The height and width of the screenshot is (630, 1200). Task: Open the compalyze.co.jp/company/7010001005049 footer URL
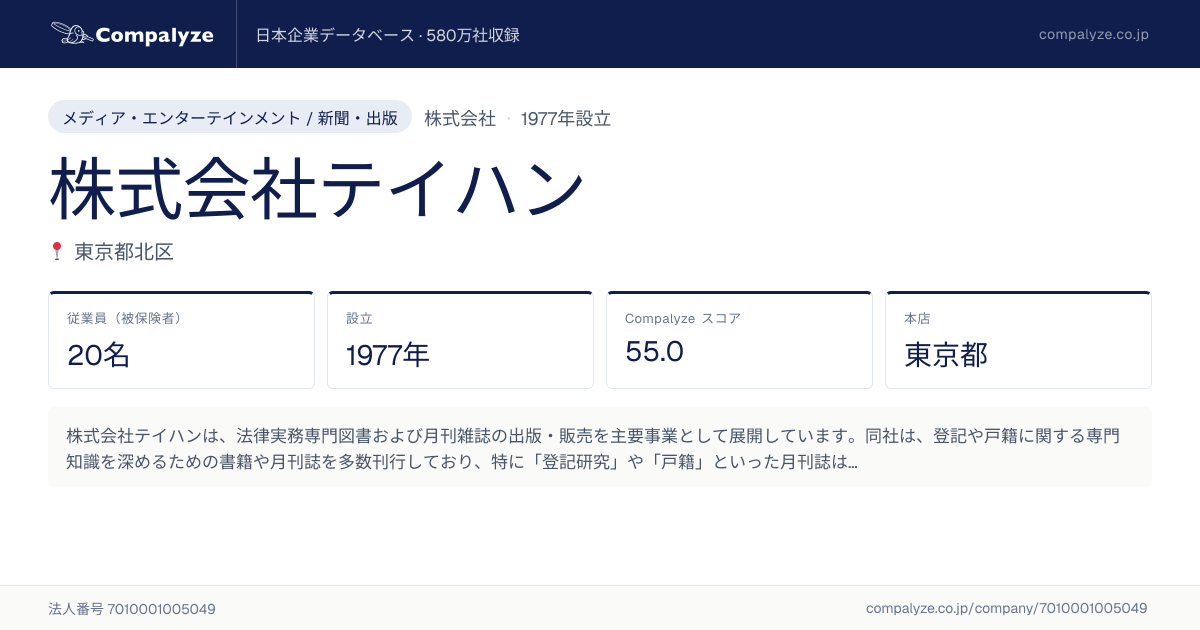click(1006, 608)
